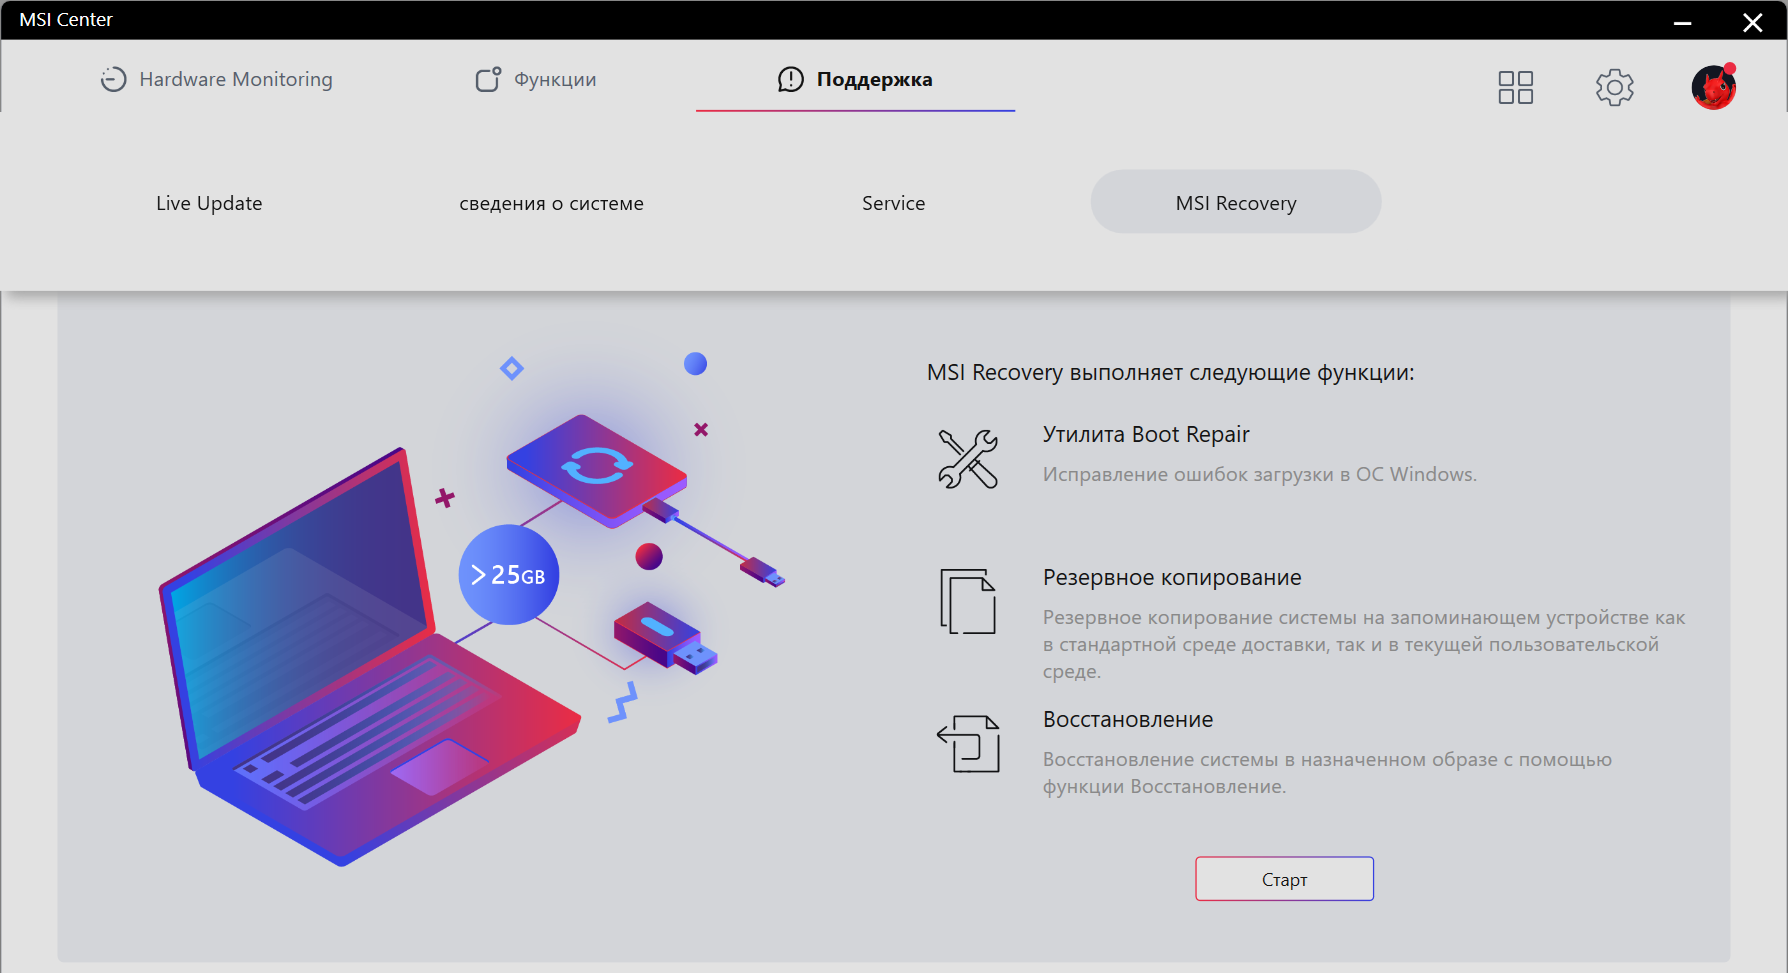
Task: Click the Старт button
Action: pos(1284,879)
